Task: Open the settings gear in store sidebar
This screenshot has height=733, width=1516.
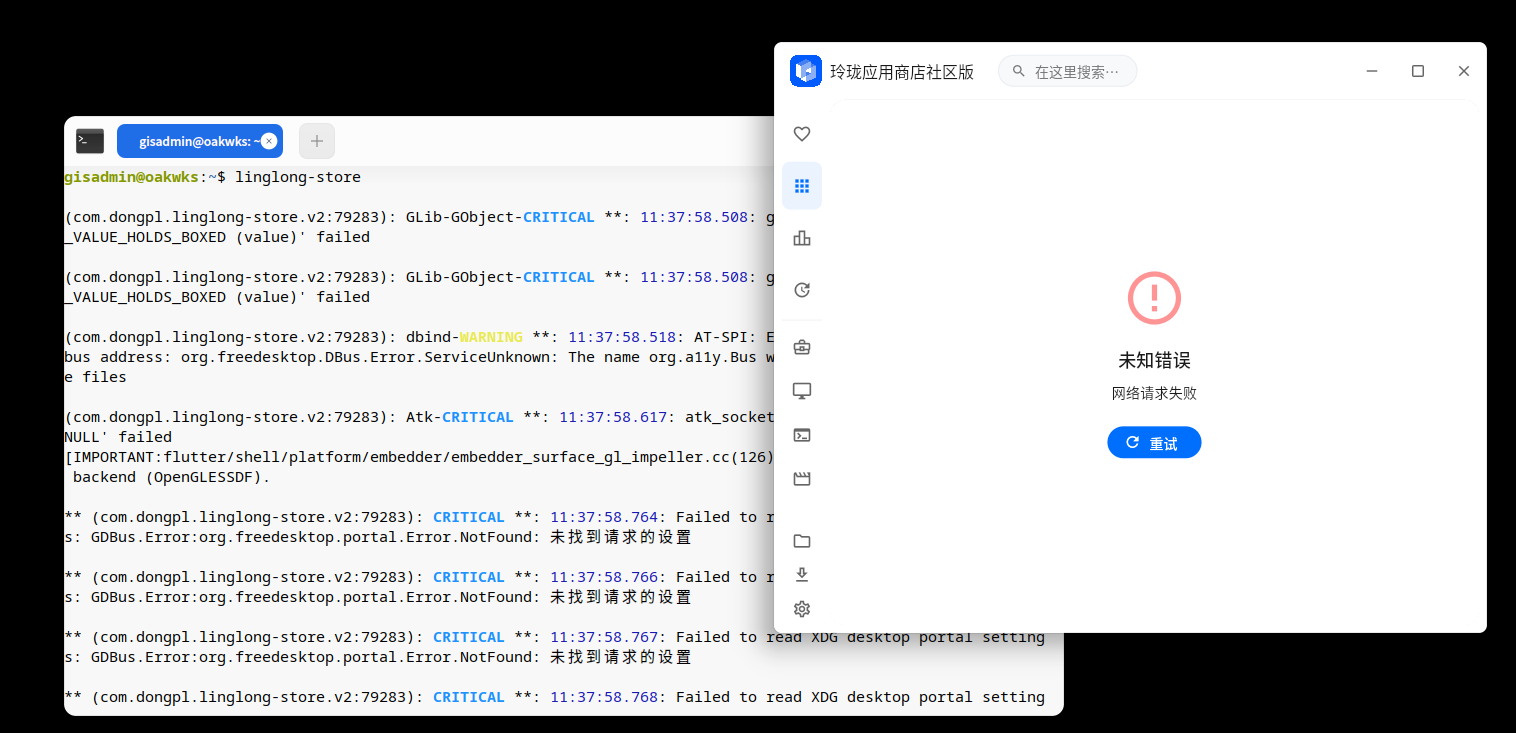Action: [x=801, y=609]
